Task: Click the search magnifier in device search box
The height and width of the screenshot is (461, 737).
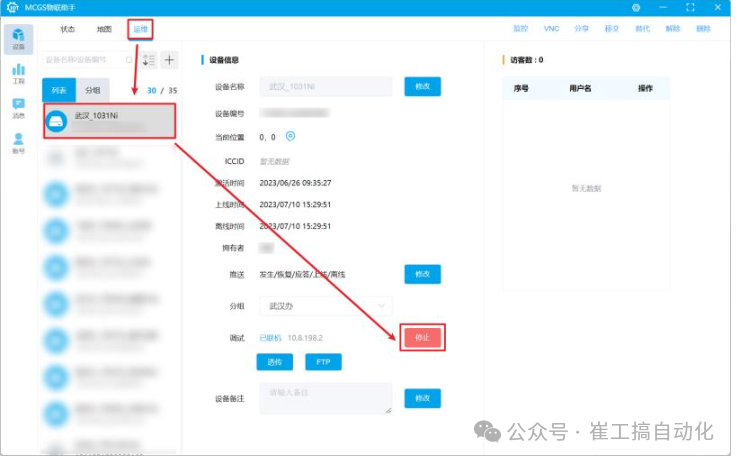Action: tap(129, 60)
